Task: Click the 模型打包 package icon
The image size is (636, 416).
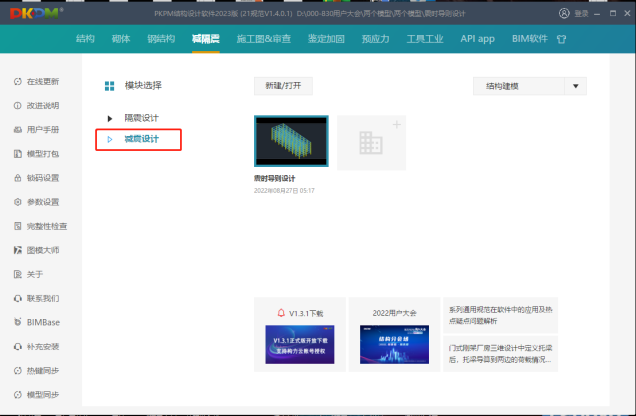Action: [17, 154]
